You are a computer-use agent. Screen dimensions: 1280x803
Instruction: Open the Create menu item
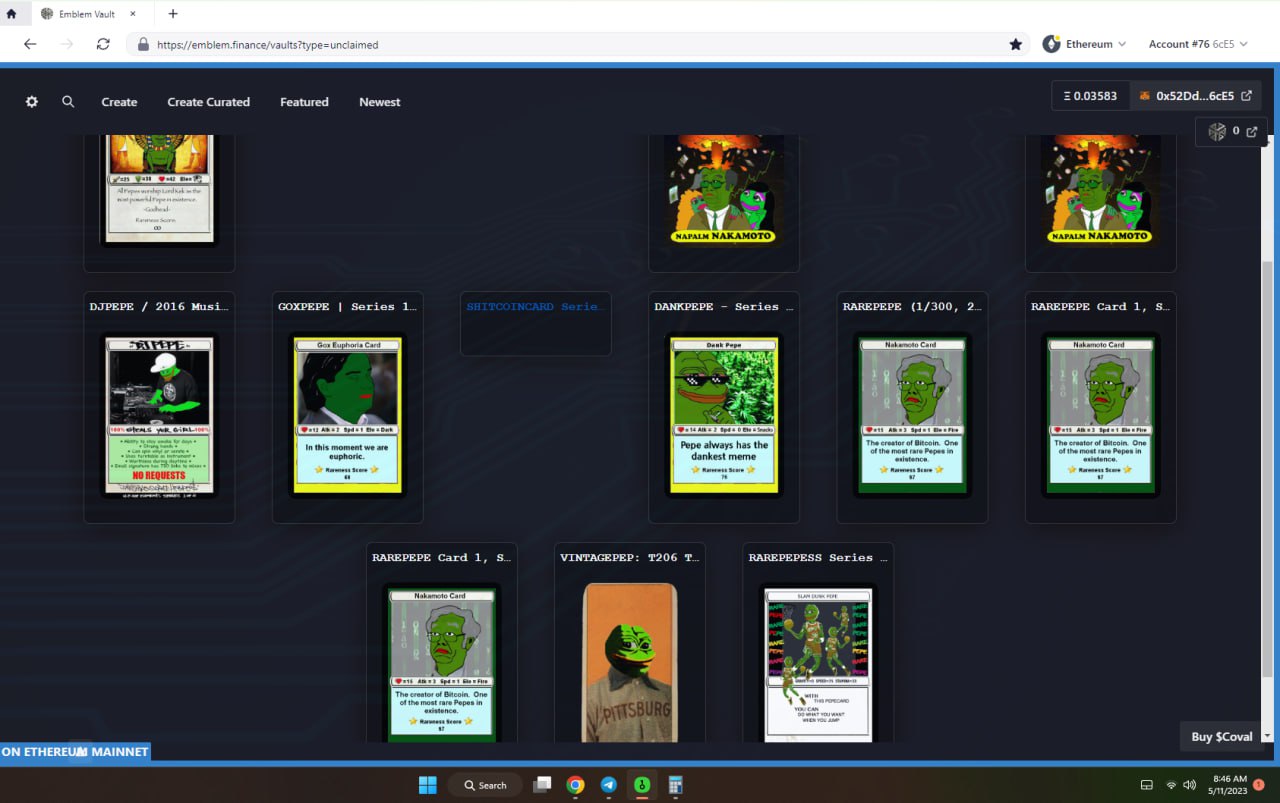click(119, 102)
